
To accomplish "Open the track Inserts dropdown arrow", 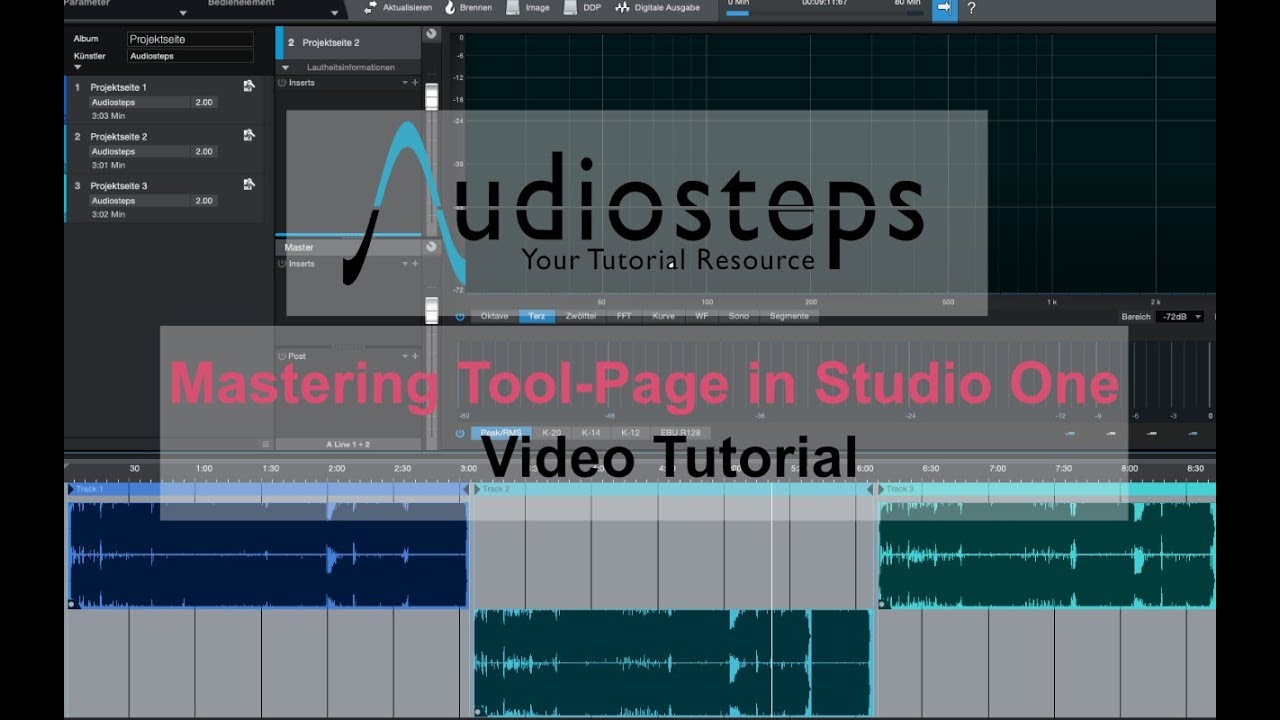I will point(405,83).
